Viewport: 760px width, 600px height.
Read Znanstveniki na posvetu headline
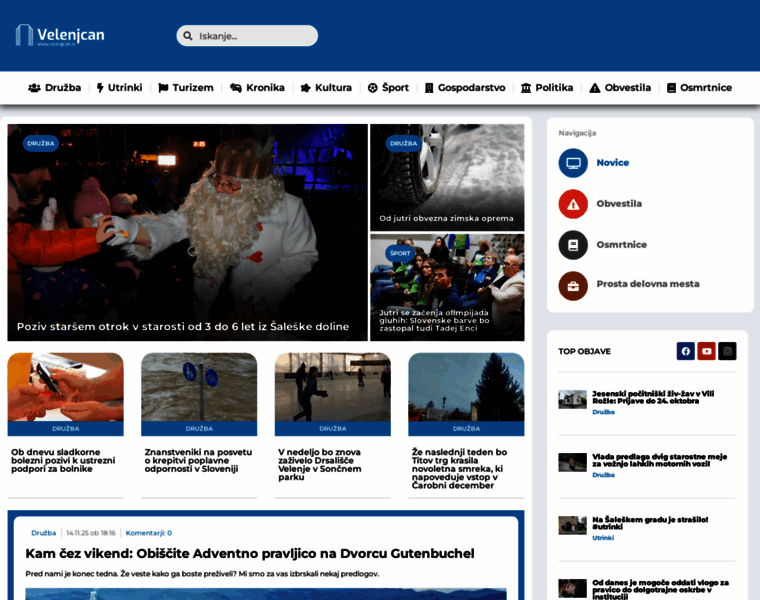[x=198, y=460]
